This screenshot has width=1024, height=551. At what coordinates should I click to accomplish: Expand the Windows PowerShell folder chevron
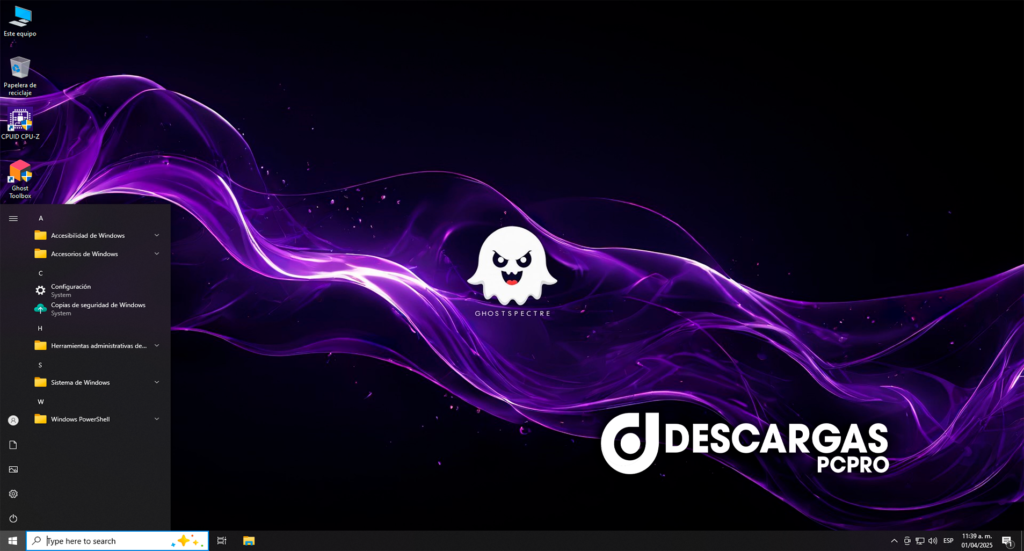(x=157, y=419)
